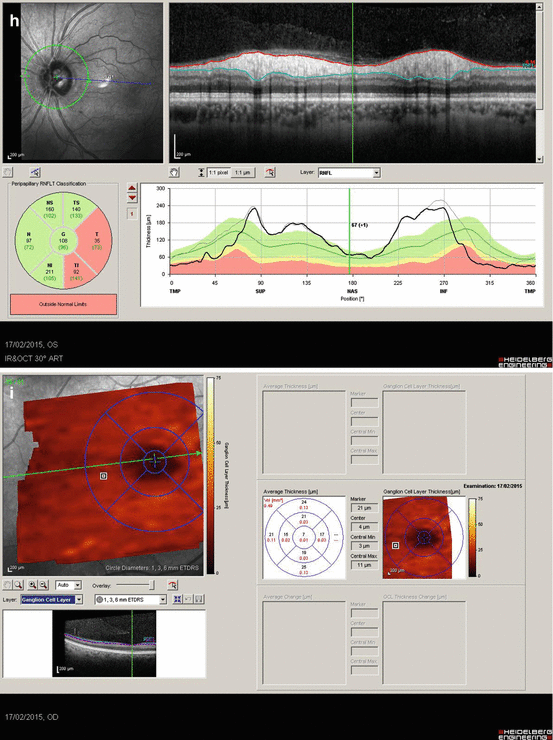Click the zoom in magnifier icon

(x=33, y=585)
